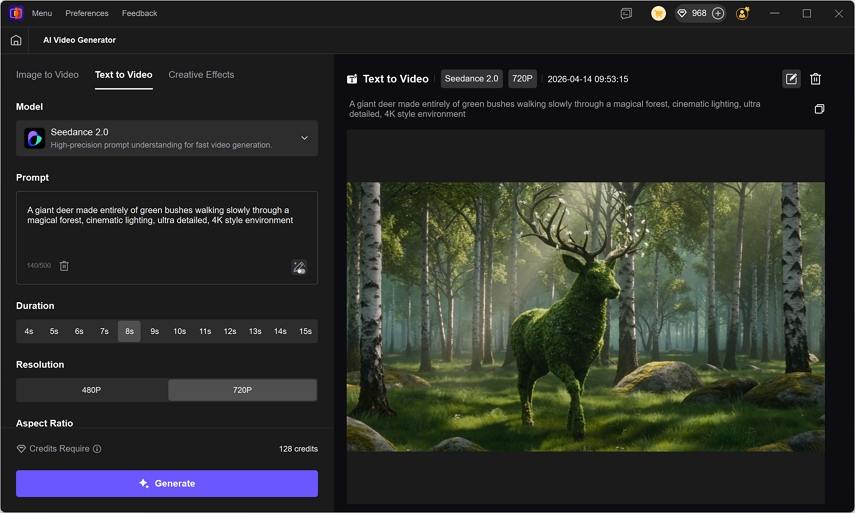Switch to Image to Video tab
855x513 pixels.
tap(47, 75)
